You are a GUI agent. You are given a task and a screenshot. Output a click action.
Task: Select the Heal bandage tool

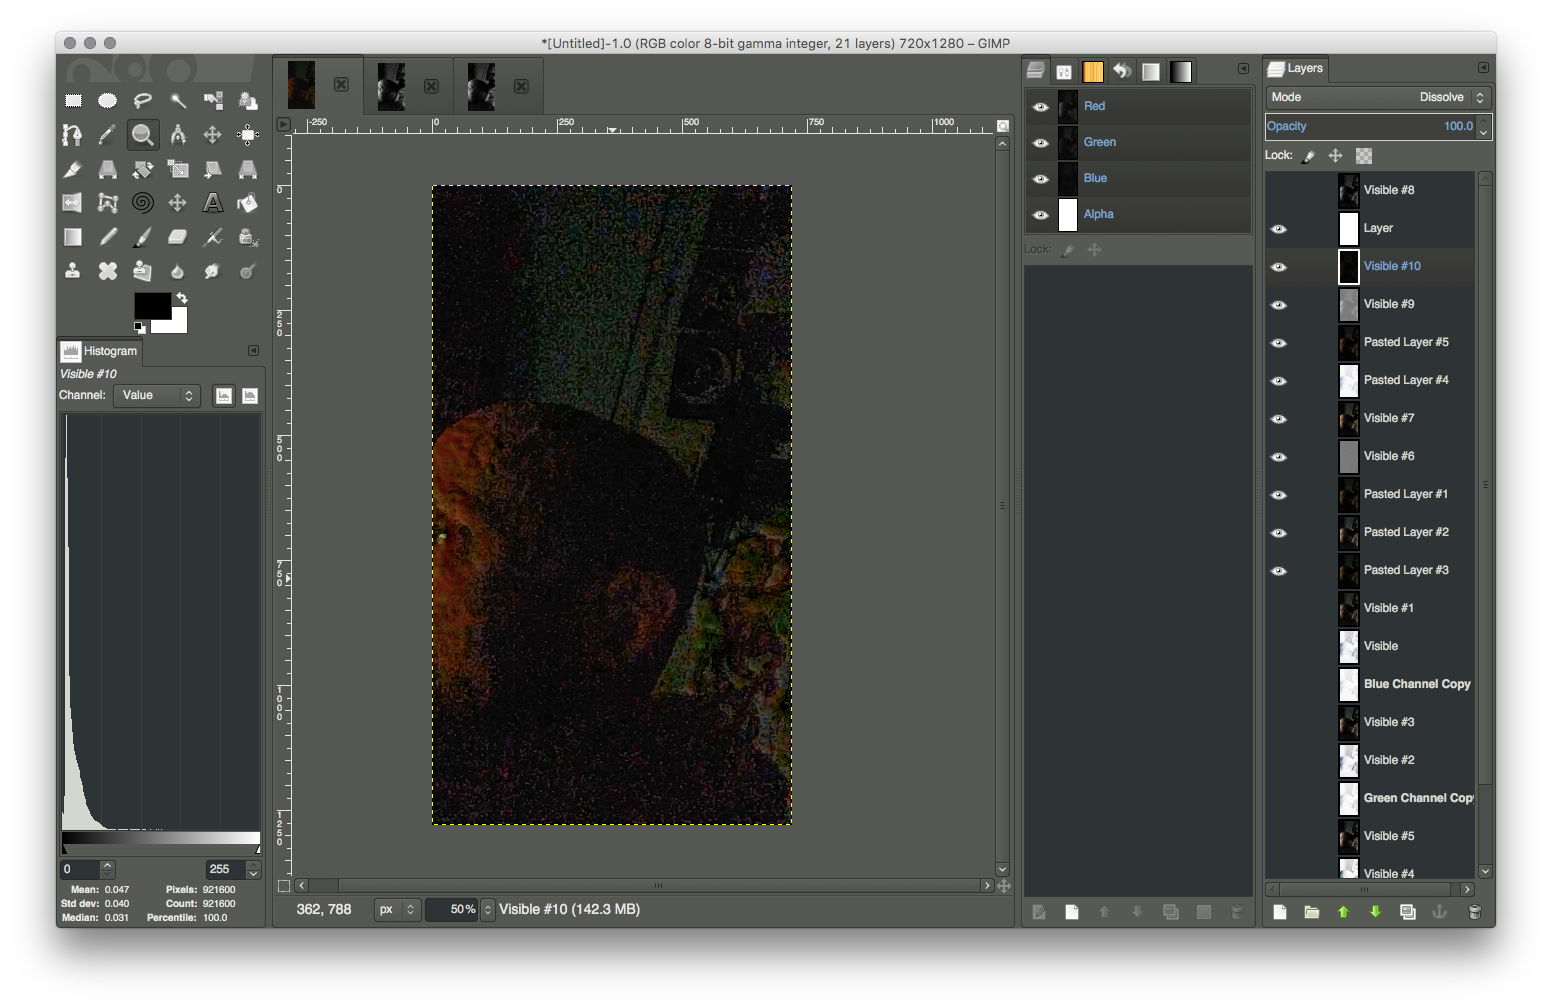[x=108, y=271]
